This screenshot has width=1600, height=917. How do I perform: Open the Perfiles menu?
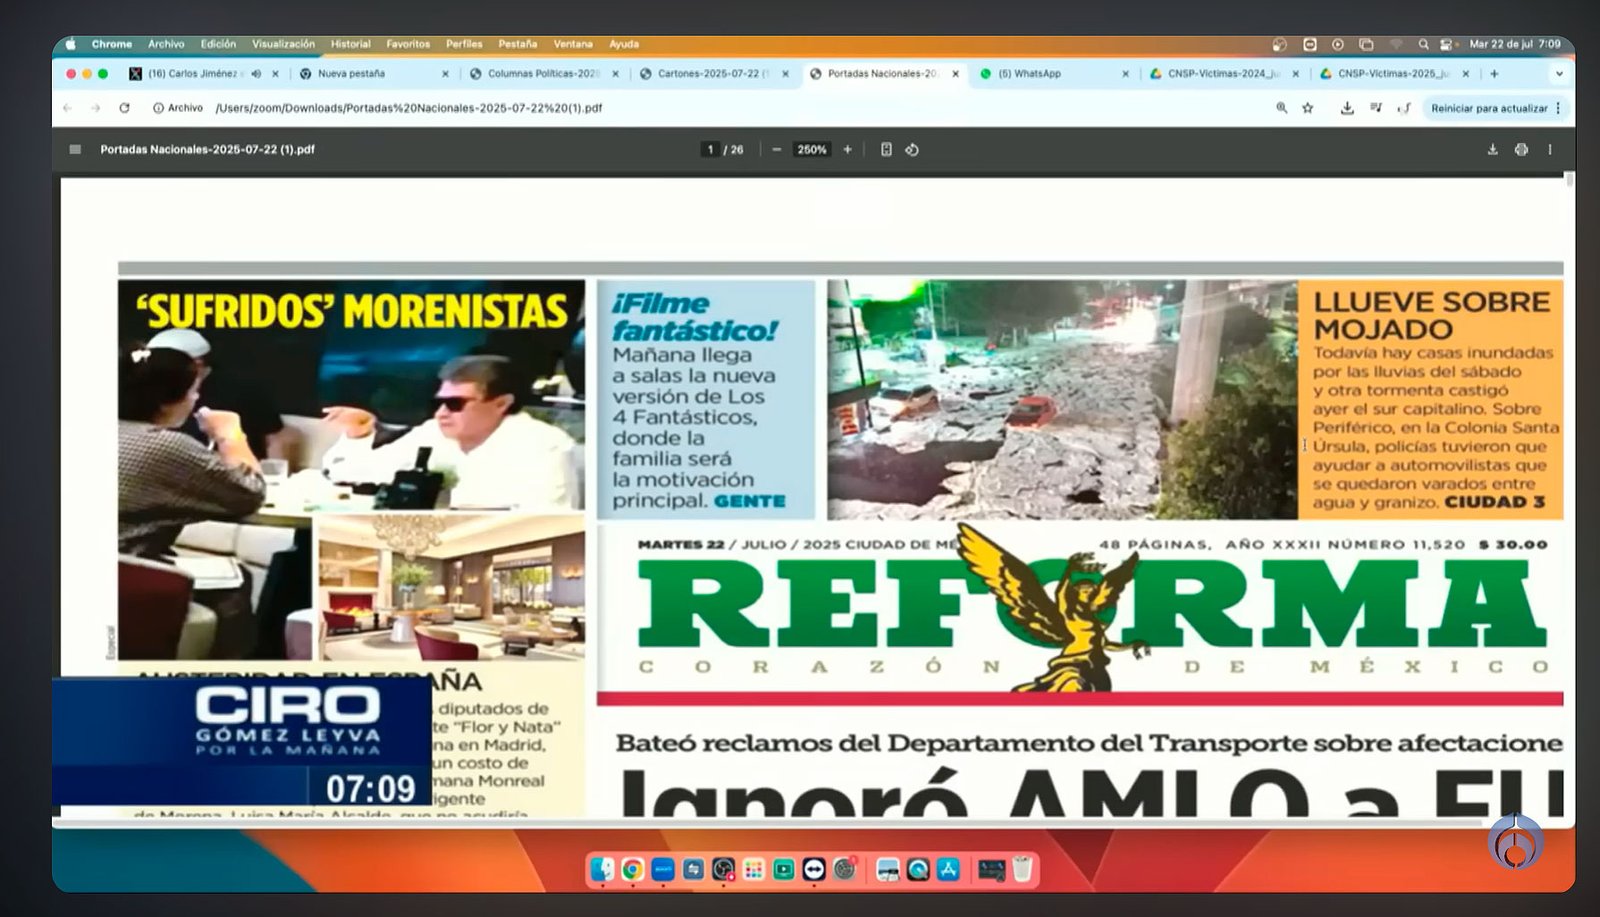(464, 44)
